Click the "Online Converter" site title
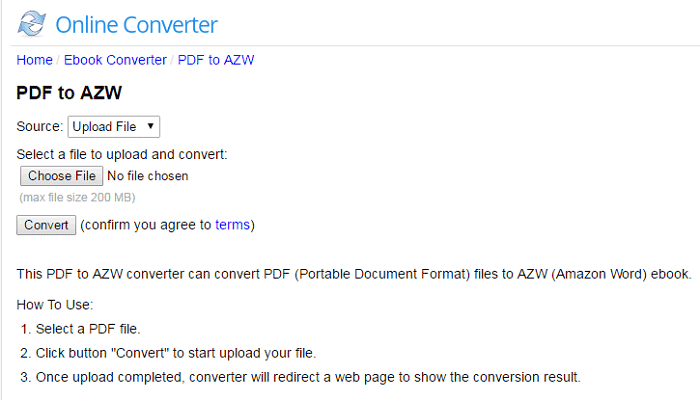700x400 pixels. click(x=136, y=25)
